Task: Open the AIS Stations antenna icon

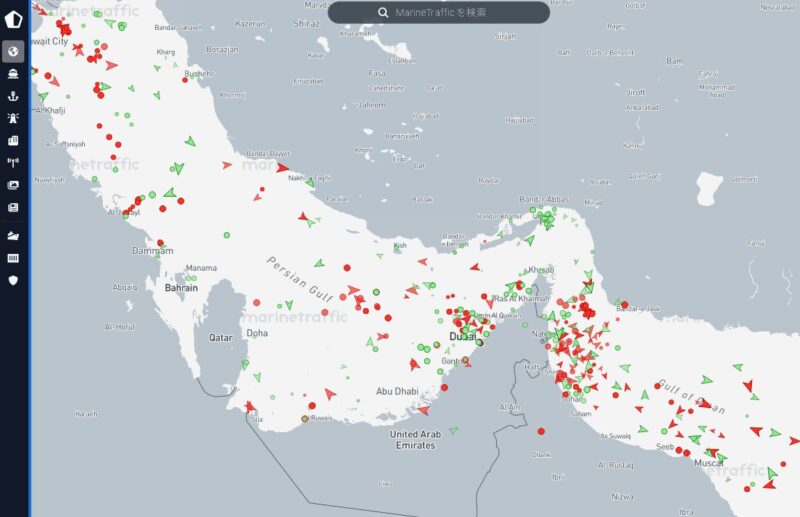Action: pos(14,163)
